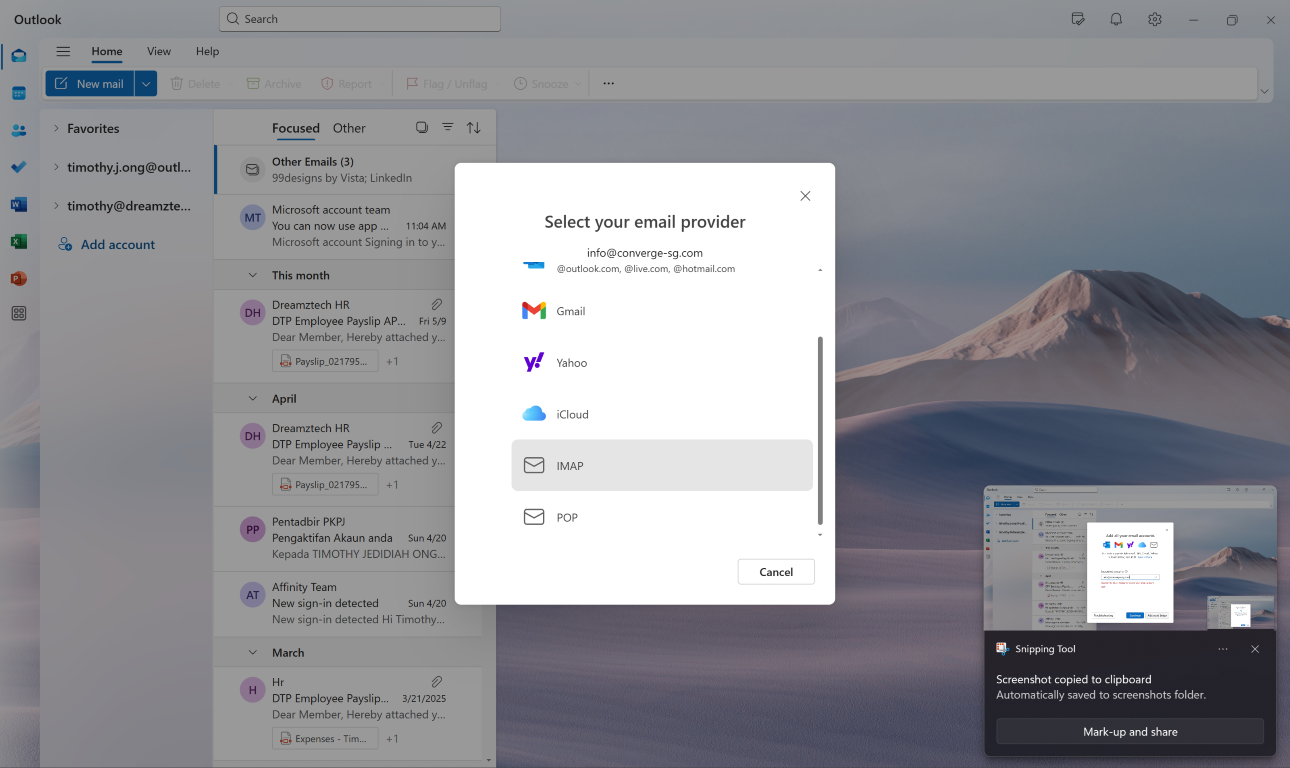1290x768 pixels.
Task: Open the View menu
Action: click(x=158, y=51)
